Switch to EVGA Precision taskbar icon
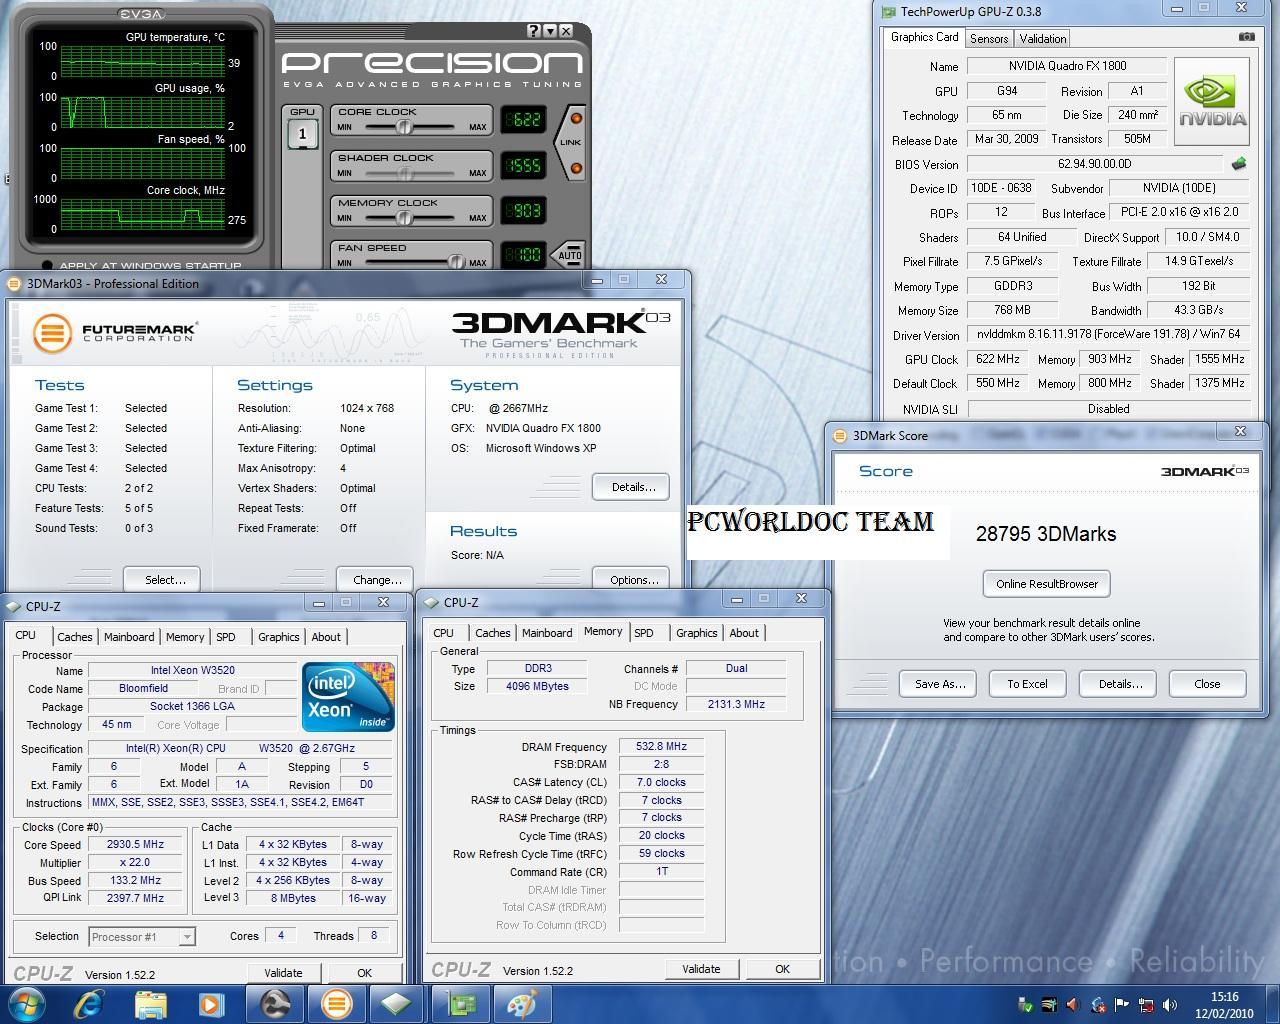This screenshot has height=1024, width=1280. point(276,1003)
